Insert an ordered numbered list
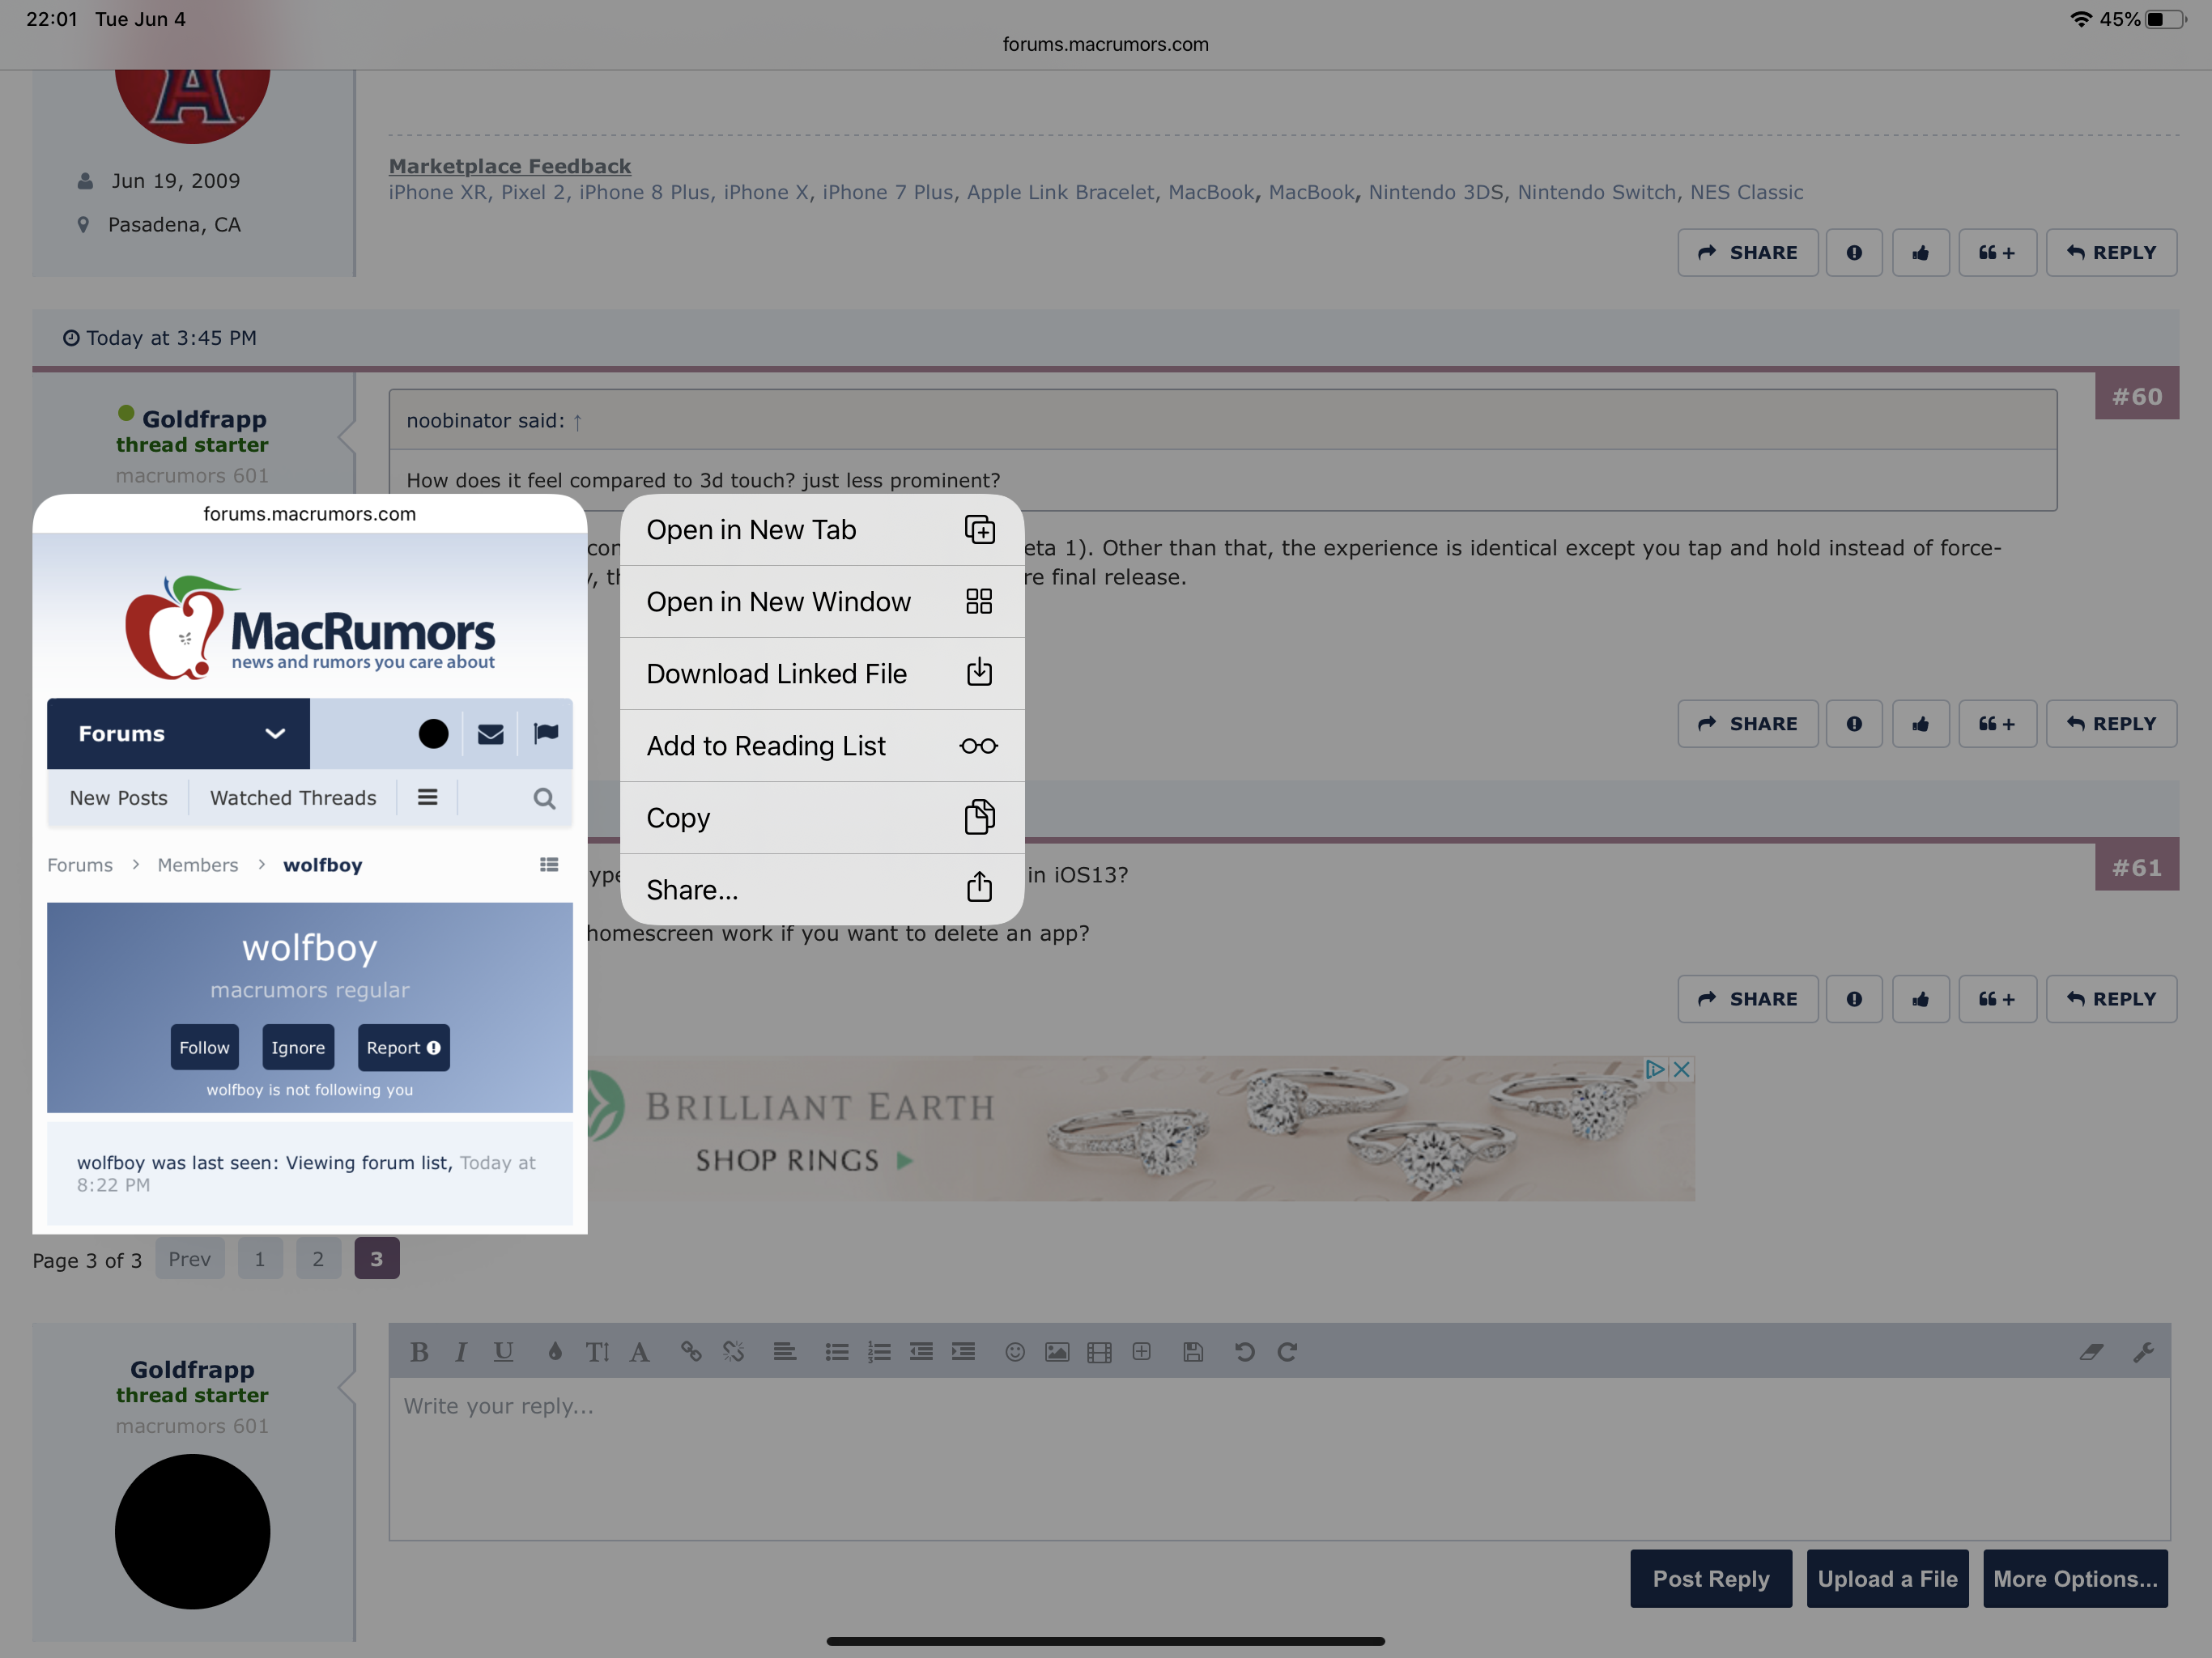The image size is (2212, 1658). pyautogui.click(x=879, y=1352)
